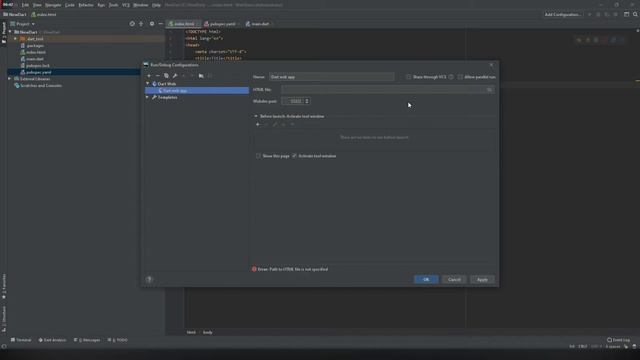
Task: Enable Allow parallel run
Action: (x=460, y=77)
